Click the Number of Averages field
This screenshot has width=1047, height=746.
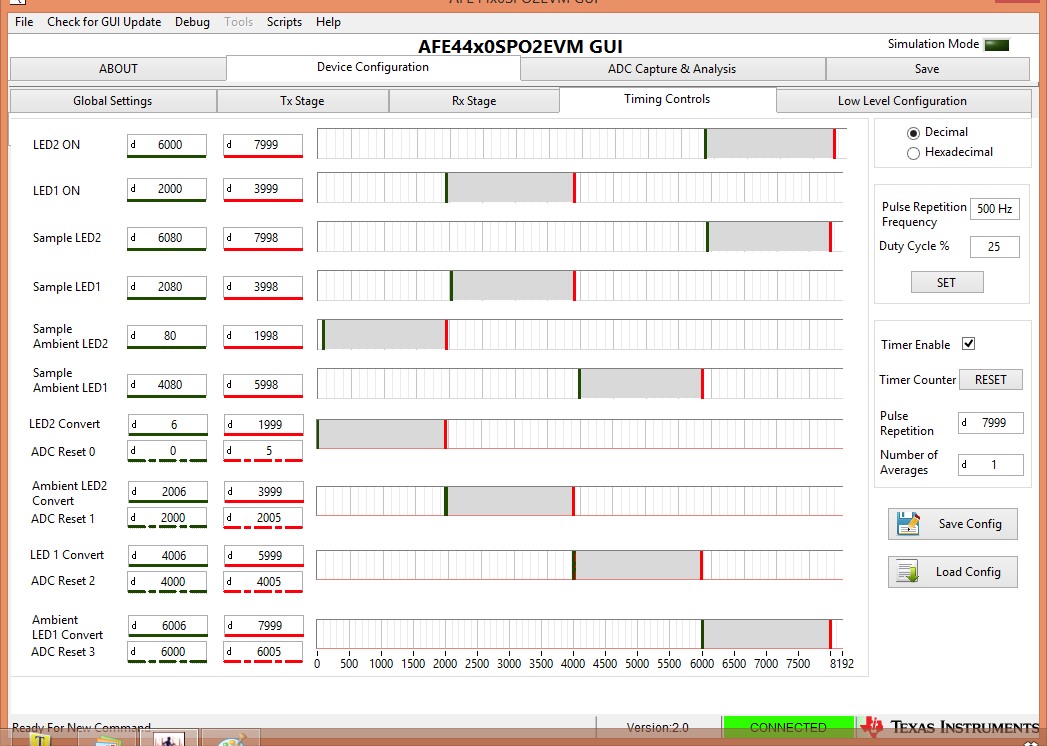click(991, 465)
